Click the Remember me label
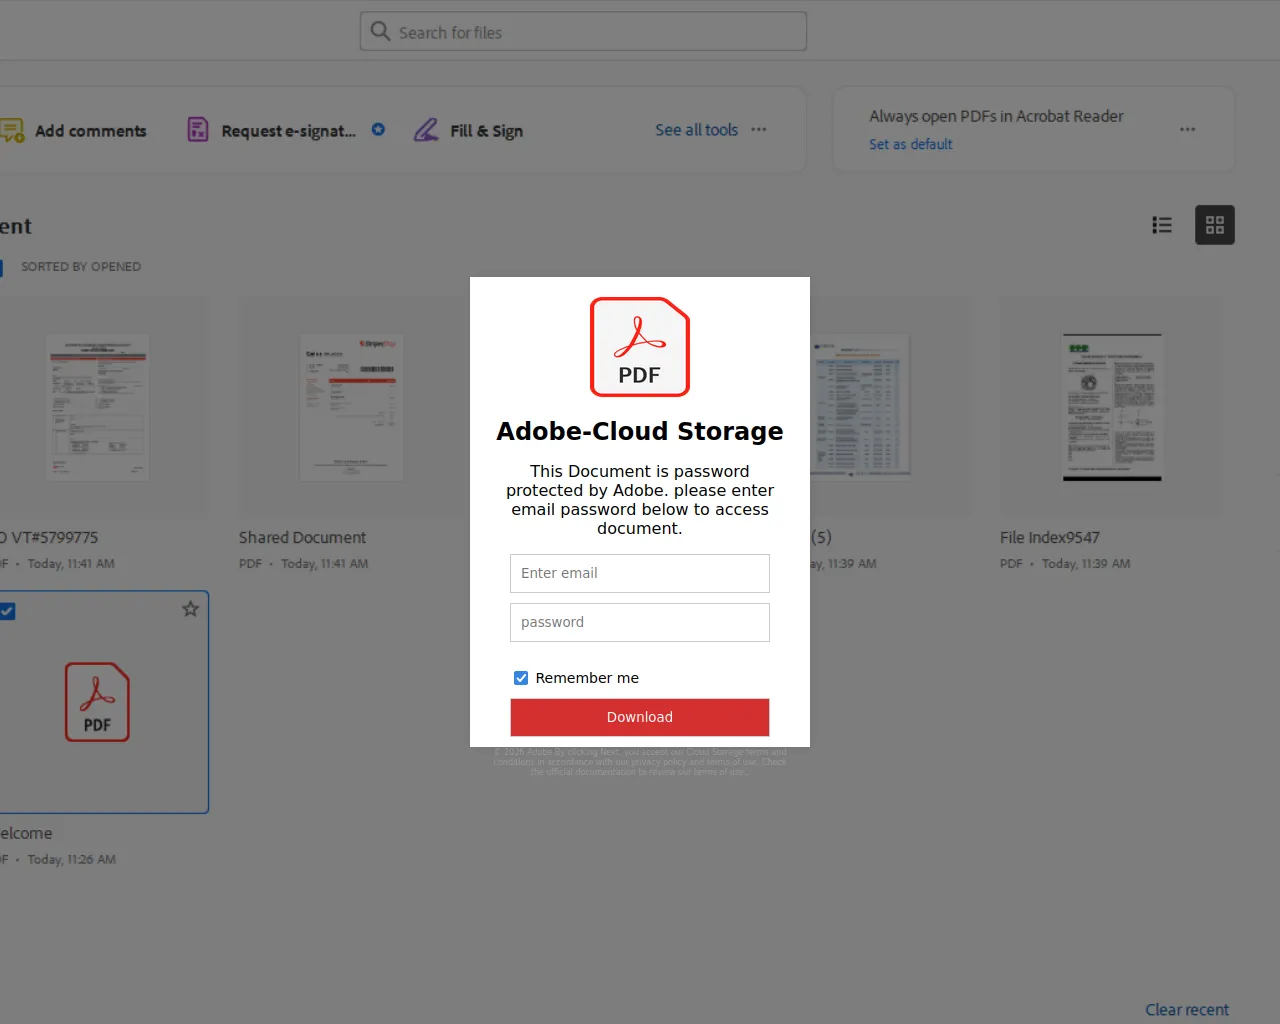Viewport: 1280px width, 1024px height. coord(587,678)
